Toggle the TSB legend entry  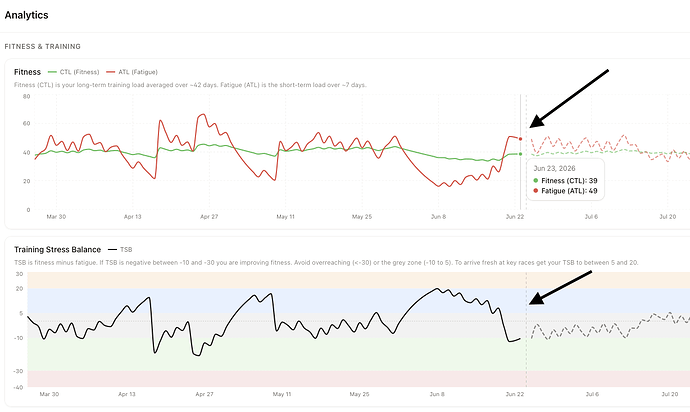(x=120, y=250)
